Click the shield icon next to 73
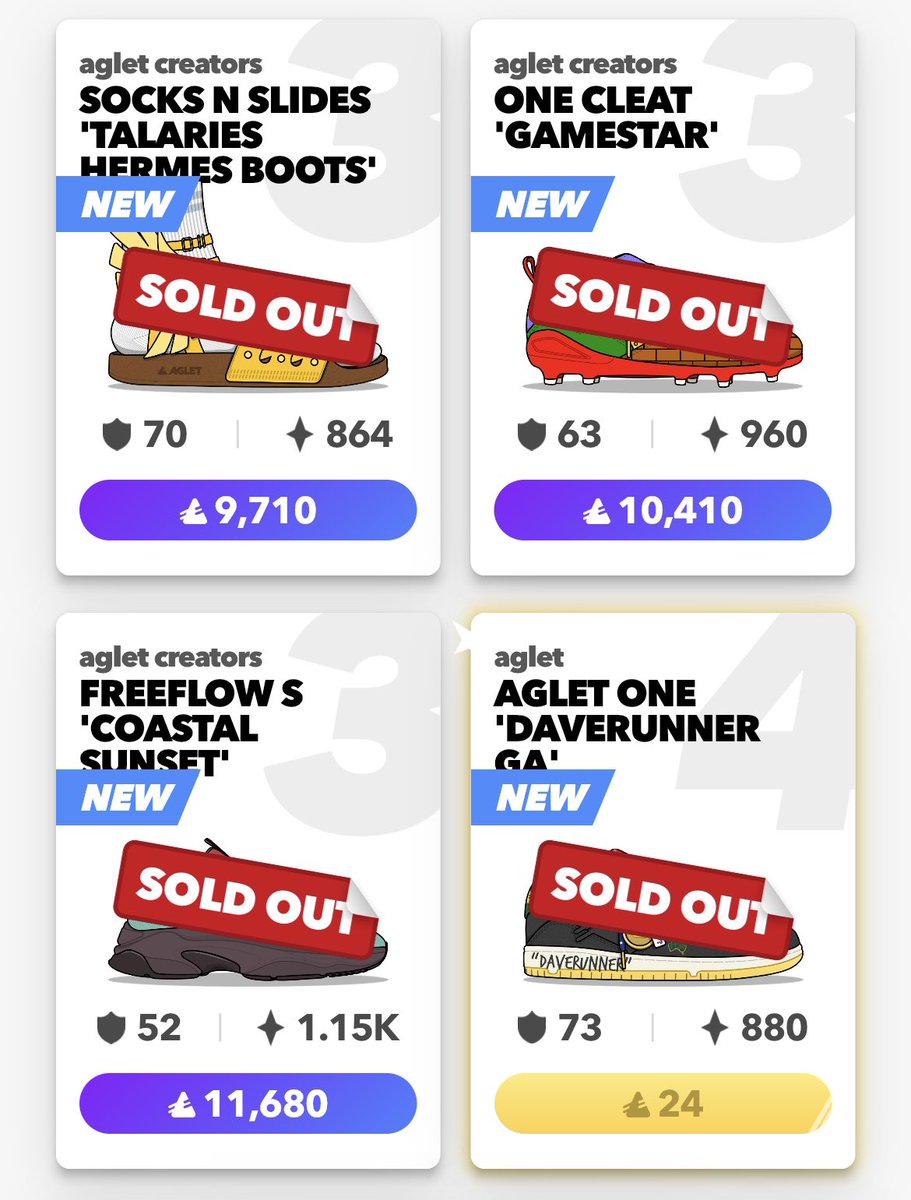The width and height of the screenshot is (911, 1200). [x=532, y=1027]
